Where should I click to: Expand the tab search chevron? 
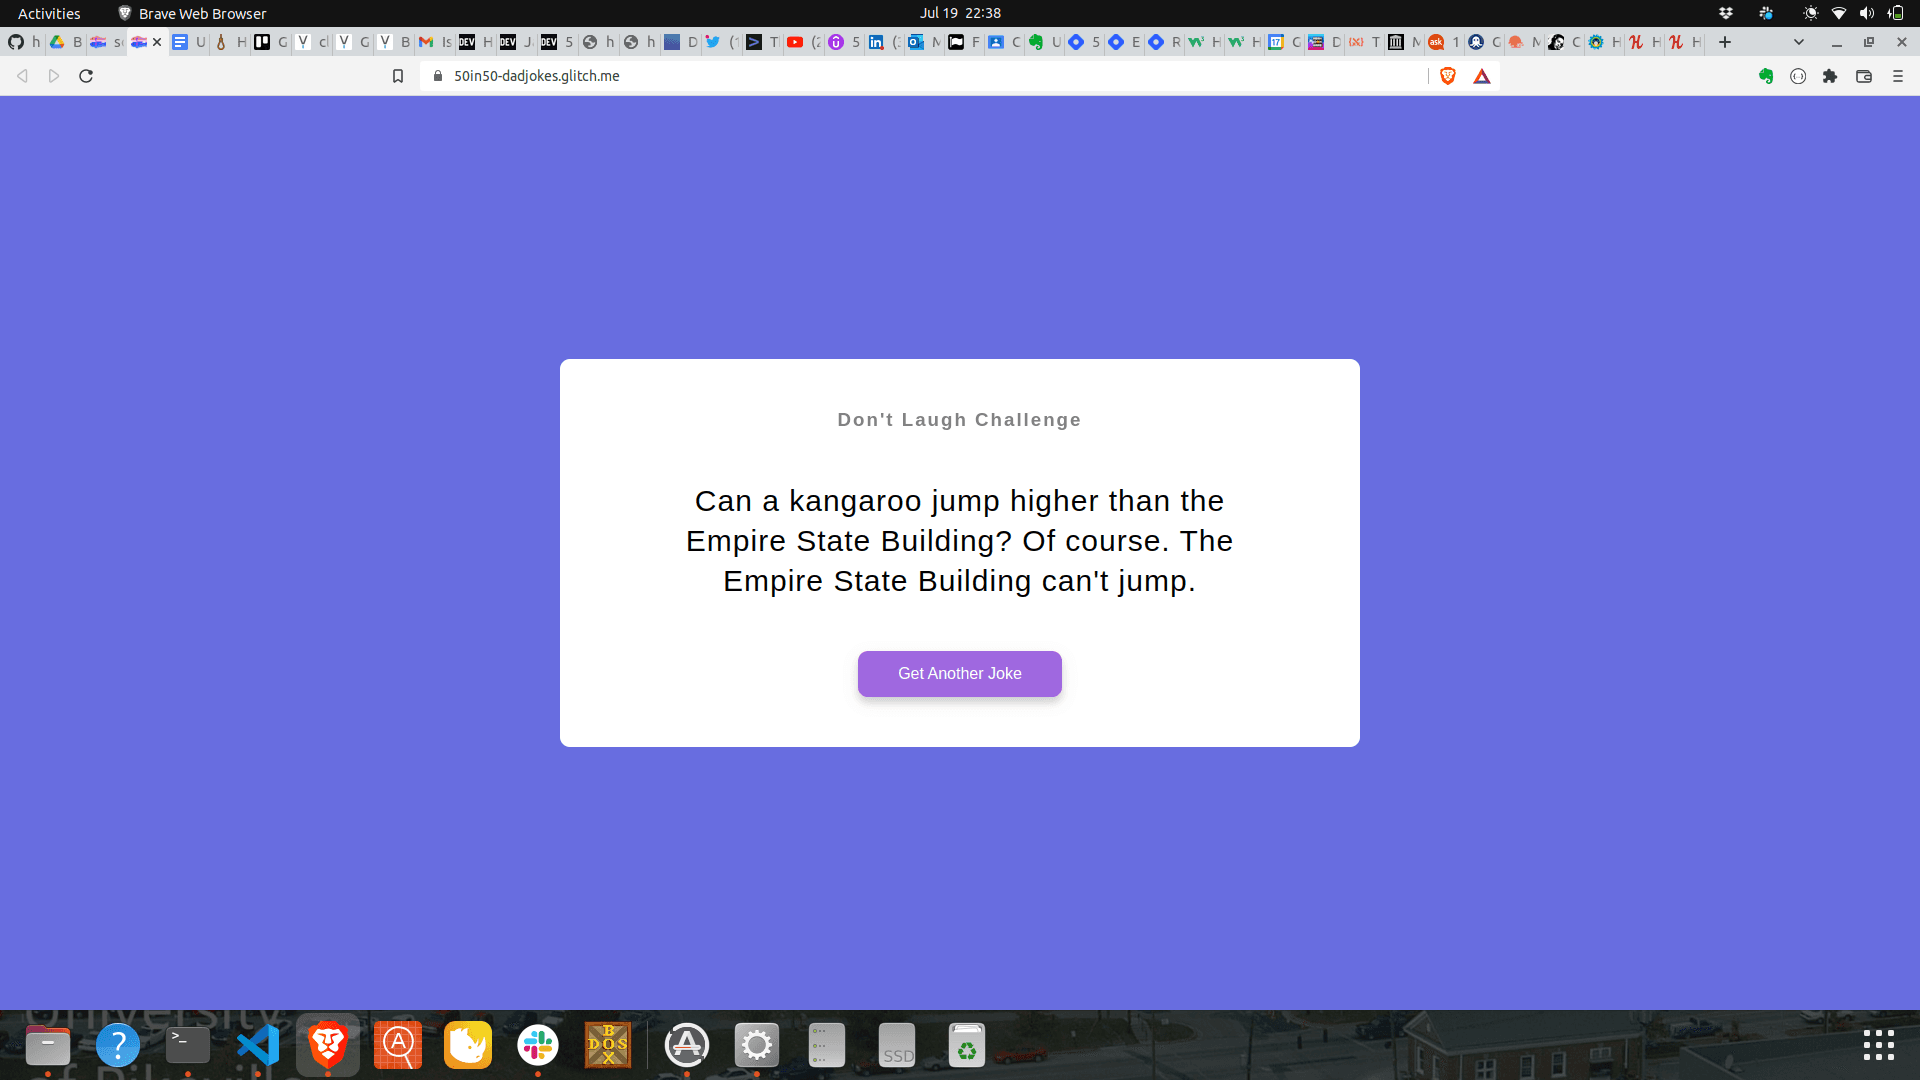(1799, 42)
